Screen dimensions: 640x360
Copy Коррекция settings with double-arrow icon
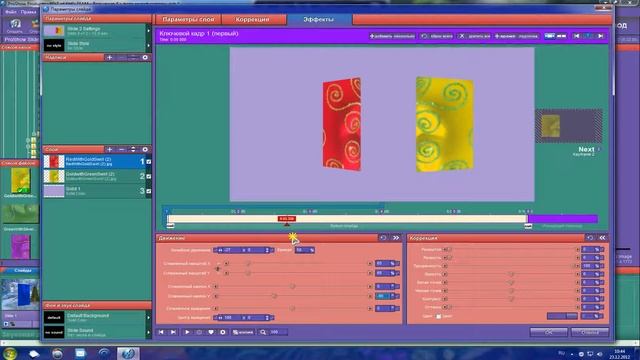coord(602,238)
